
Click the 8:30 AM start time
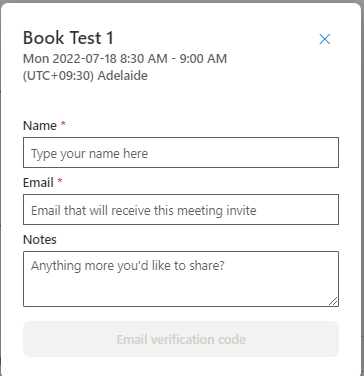144,59
